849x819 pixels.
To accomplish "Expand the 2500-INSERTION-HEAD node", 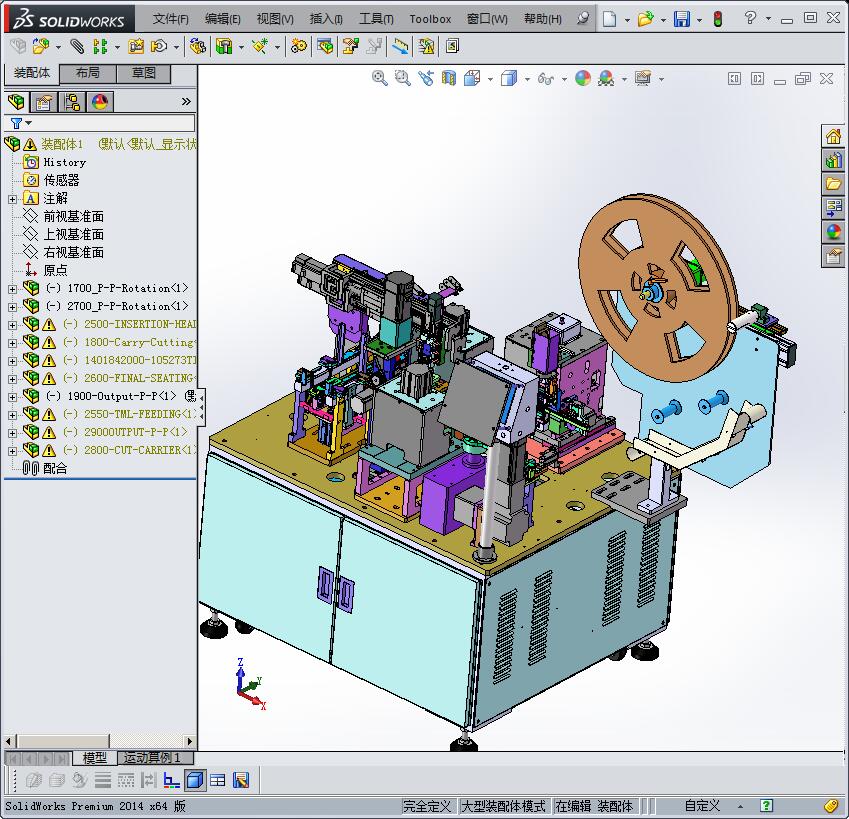I will click(x=12, y=325).
